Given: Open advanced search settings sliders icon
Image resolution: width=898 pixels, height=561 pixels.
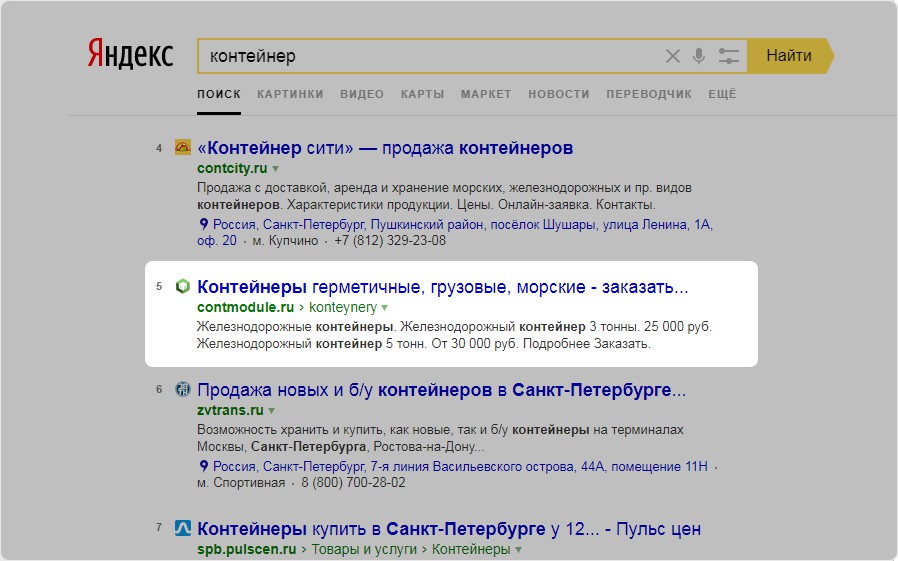Looking at the screenshot, I should pyautogui.click(x=728, y=56).
